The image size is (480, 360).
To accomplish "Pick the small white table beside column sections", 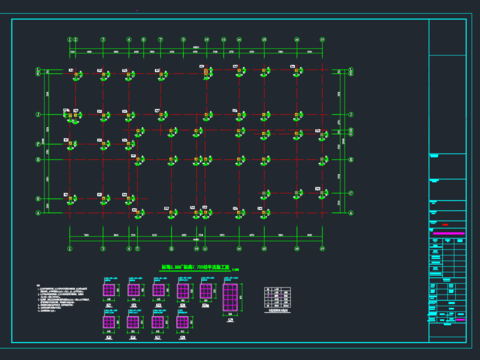I will click(277, 297).
